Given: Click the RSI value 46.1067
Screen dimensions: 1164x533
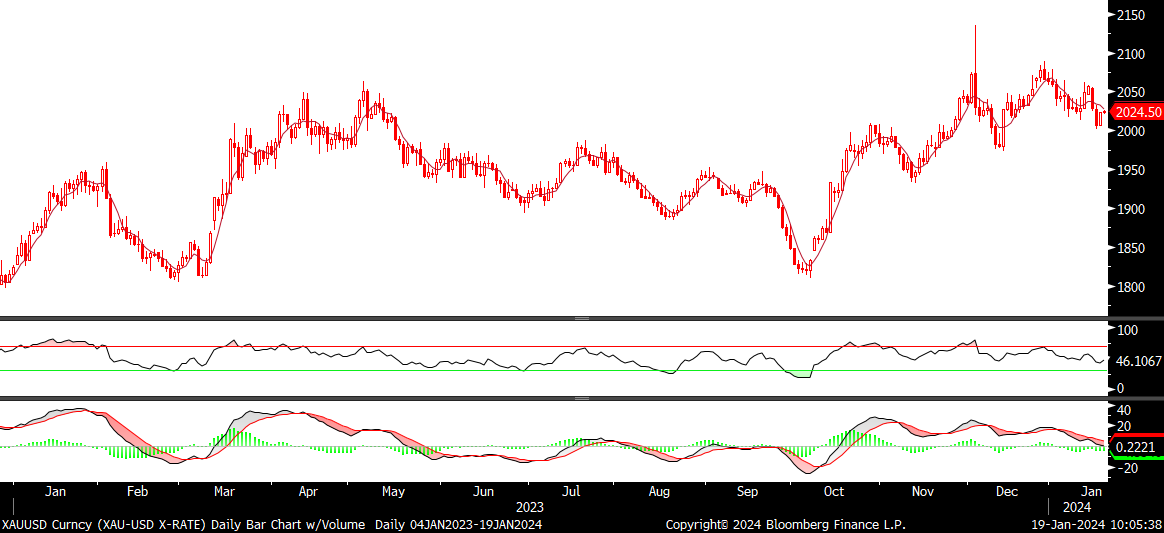Looking at the screenshot, I should point(1140,362).
